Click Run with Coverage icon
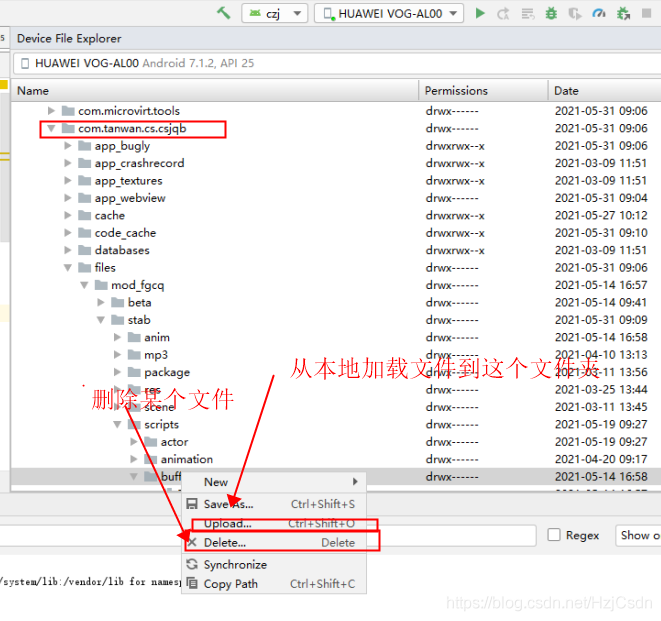This screenshot has width=661, height=621. point(575,14)
